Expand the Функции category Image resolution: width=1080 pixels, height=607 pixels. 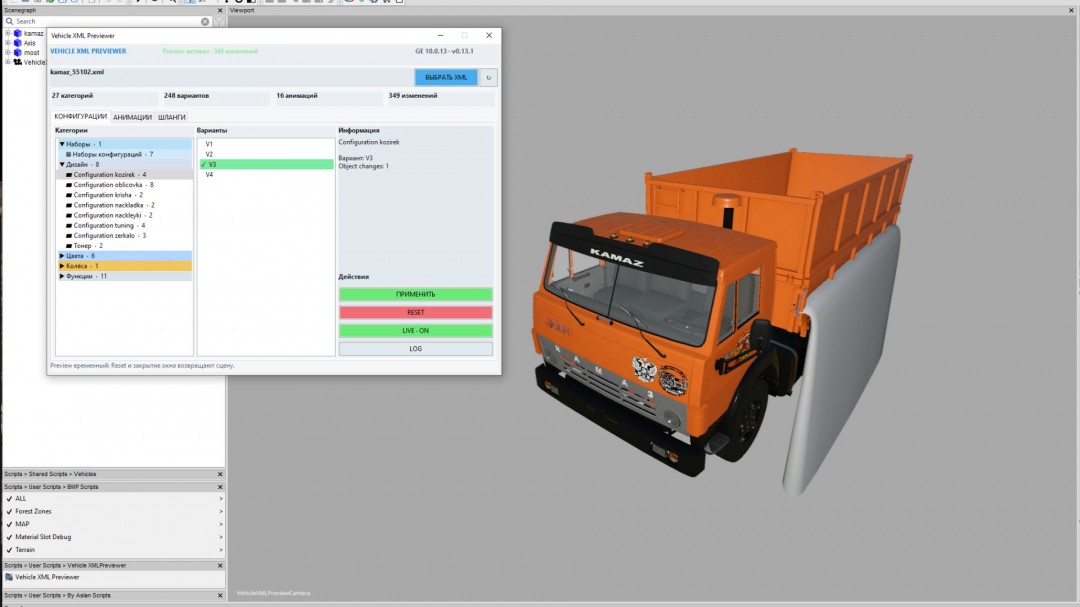click(x=62, y=276)
